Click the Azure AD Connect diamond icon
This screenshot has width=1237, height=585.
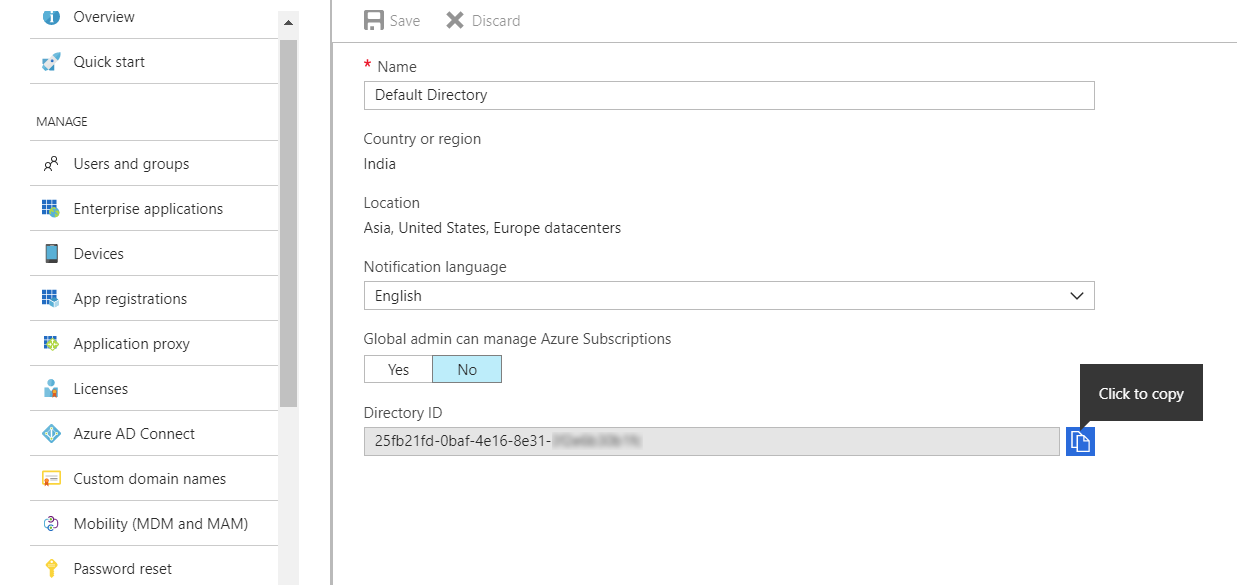[51, 434]
